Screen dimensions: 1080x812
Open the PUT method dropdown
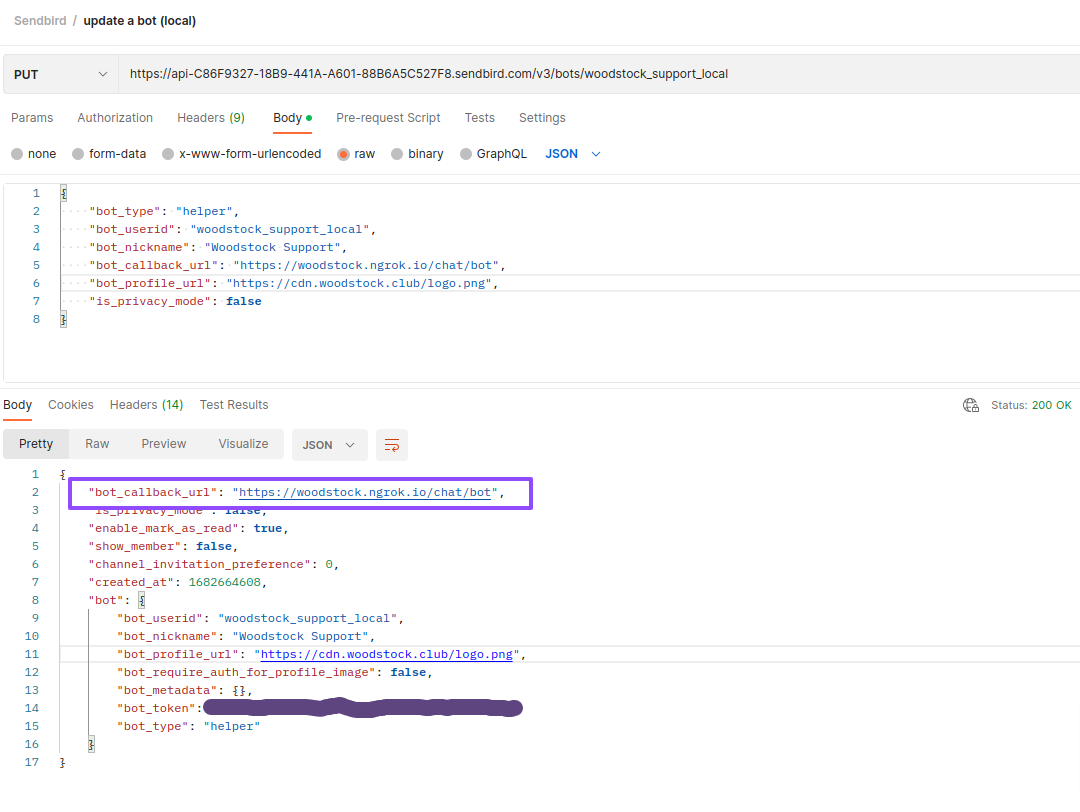click(x=61, y=74)
